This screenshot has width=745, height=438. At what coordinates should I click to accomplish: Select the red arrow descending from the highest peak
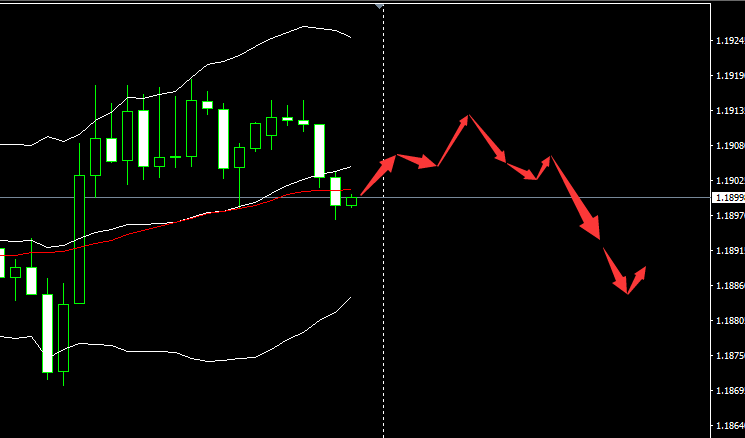487,139
